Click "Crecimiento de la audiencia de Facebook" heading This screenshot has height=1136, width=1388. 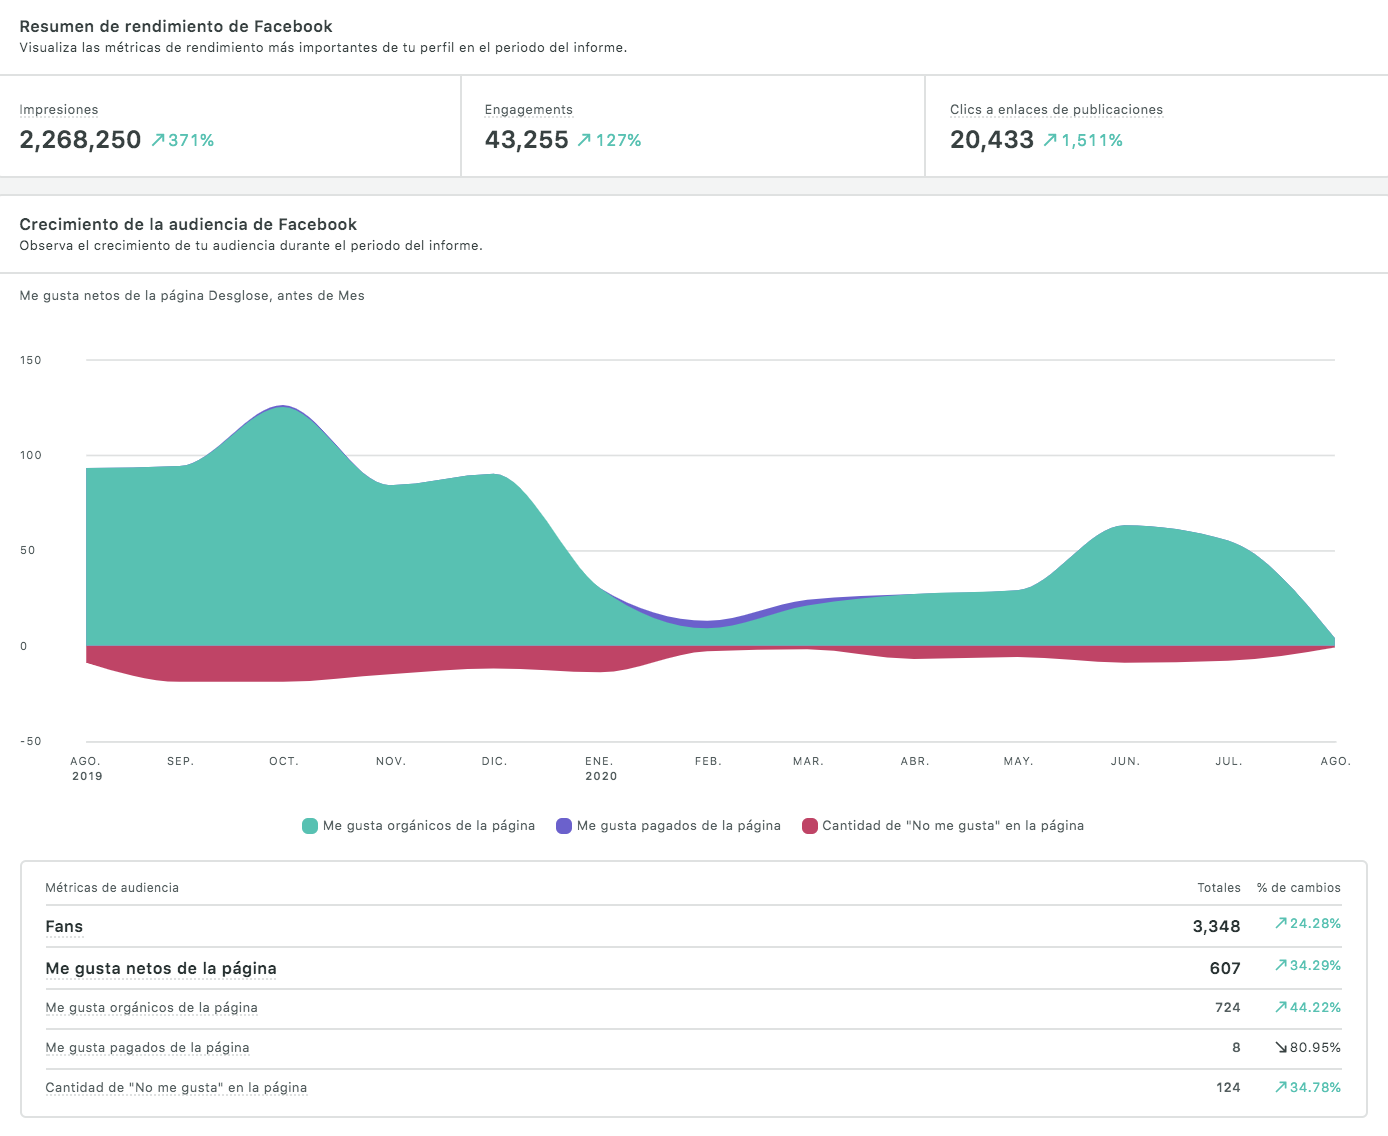(x=188, y=225)
